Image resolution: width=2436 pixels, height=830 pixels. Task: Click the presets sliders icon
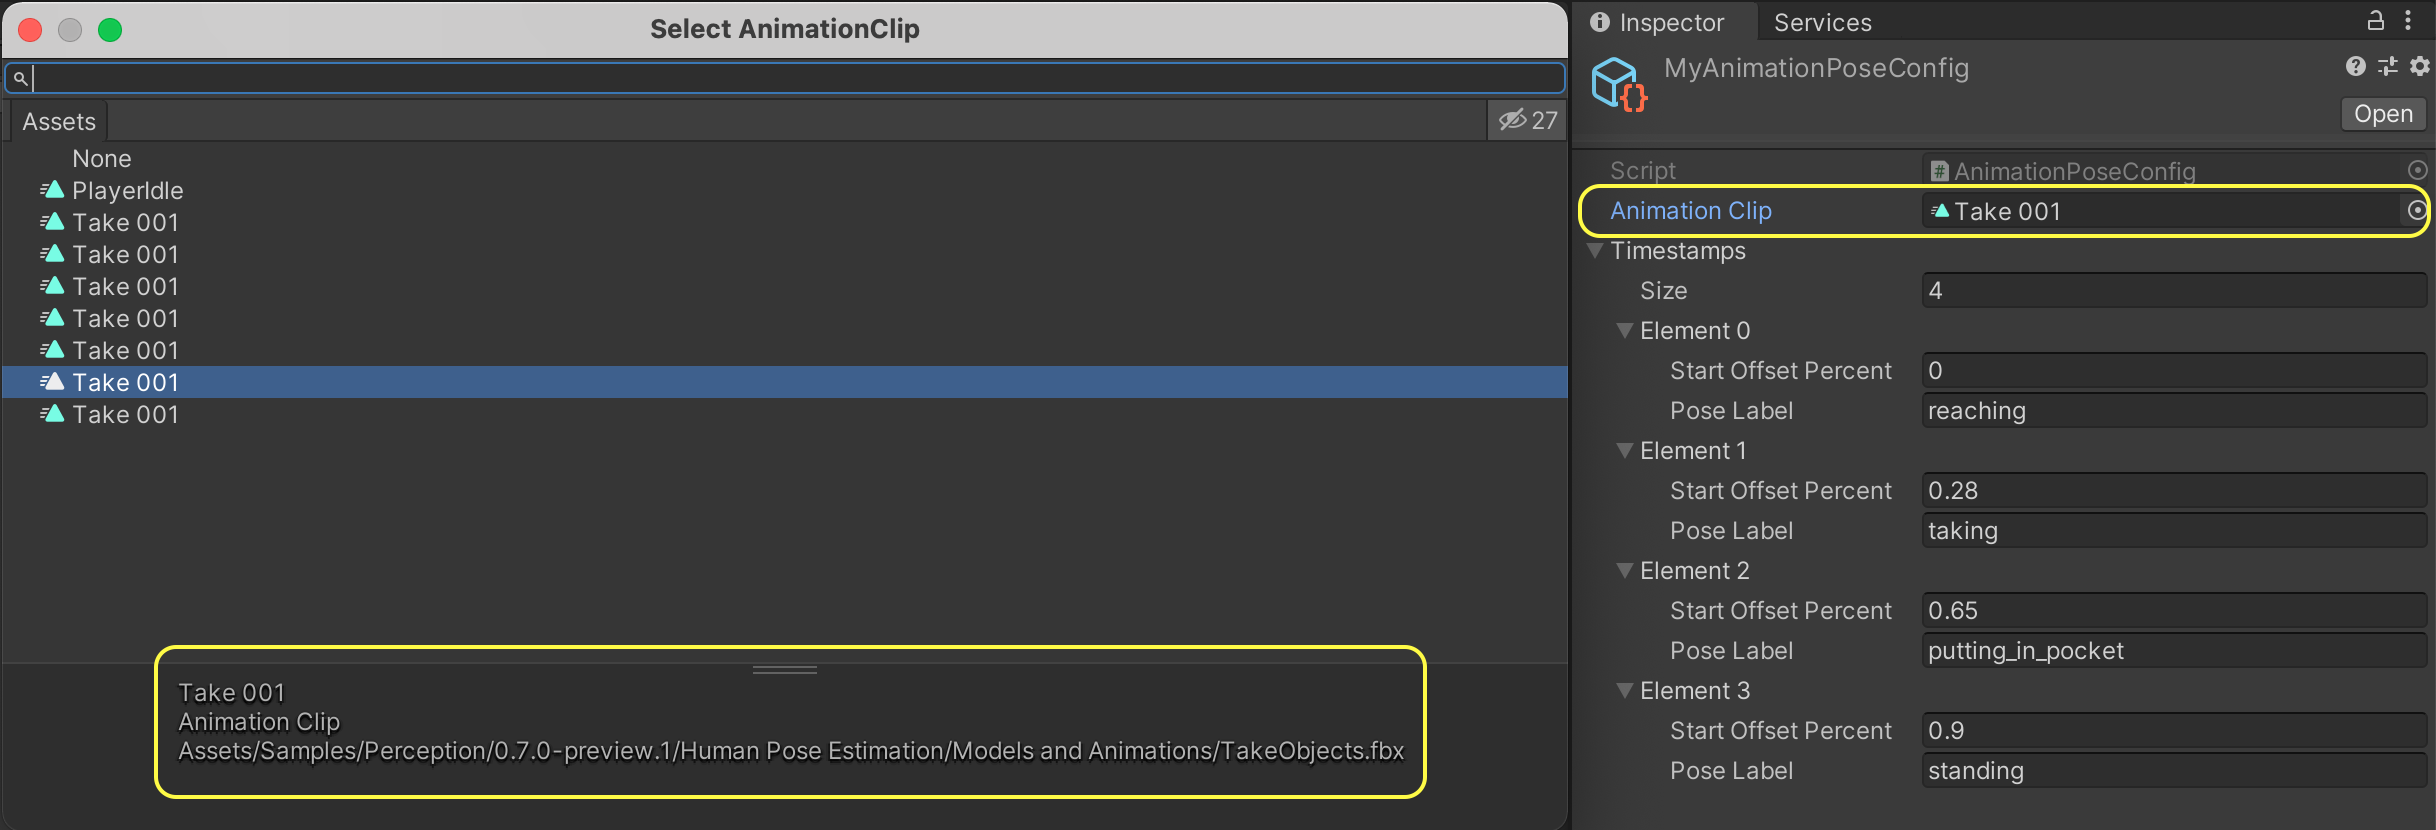coord(2387,66)
